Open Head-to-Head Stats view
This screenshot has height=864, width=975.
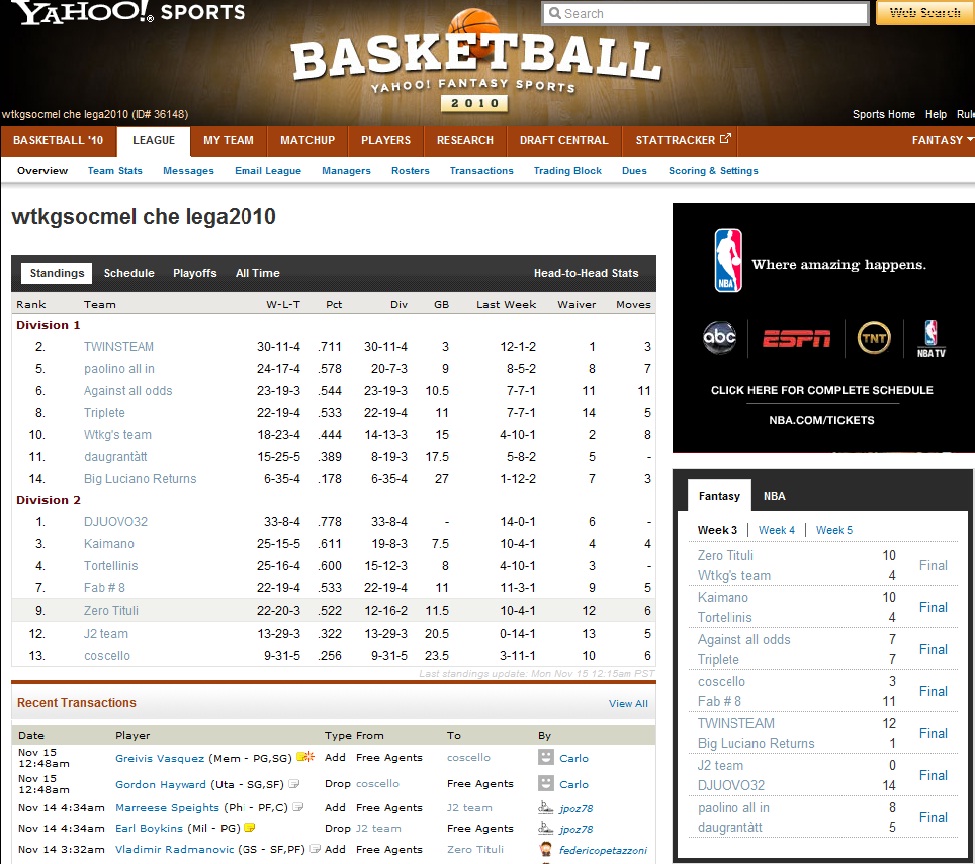(586, 273)
